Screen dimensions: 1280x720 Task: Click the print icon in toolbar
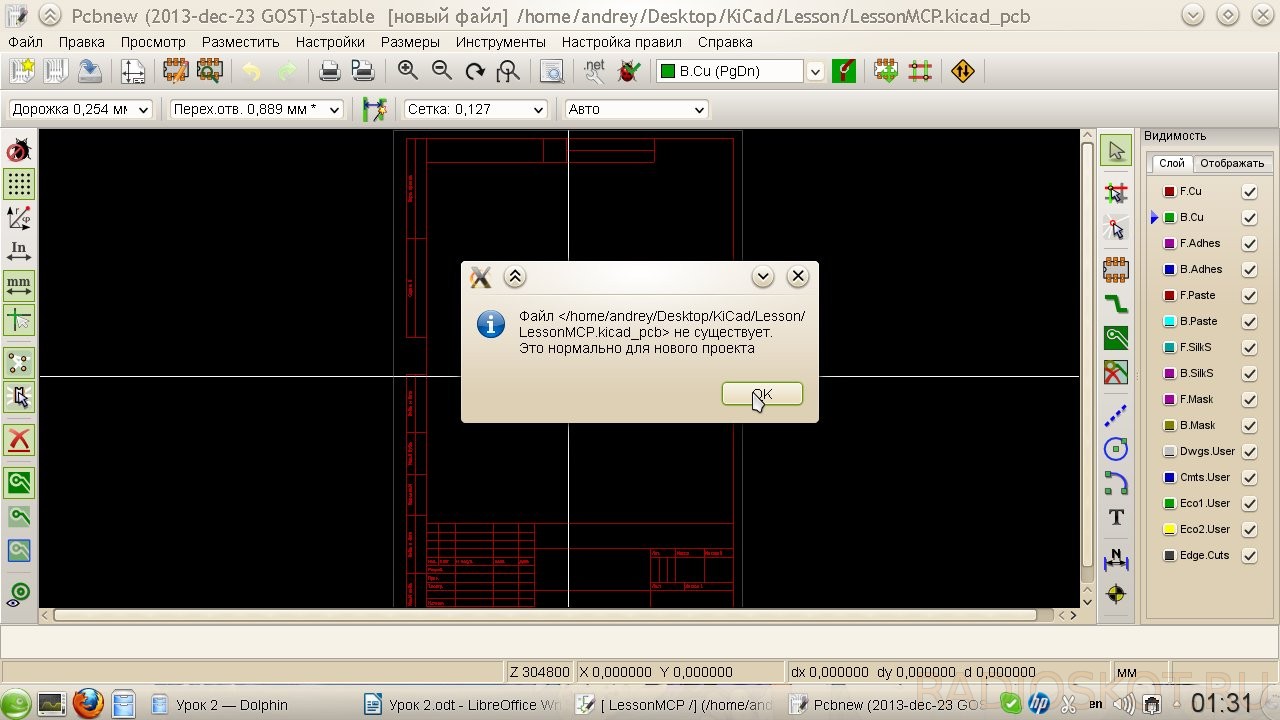click(329, 71)
